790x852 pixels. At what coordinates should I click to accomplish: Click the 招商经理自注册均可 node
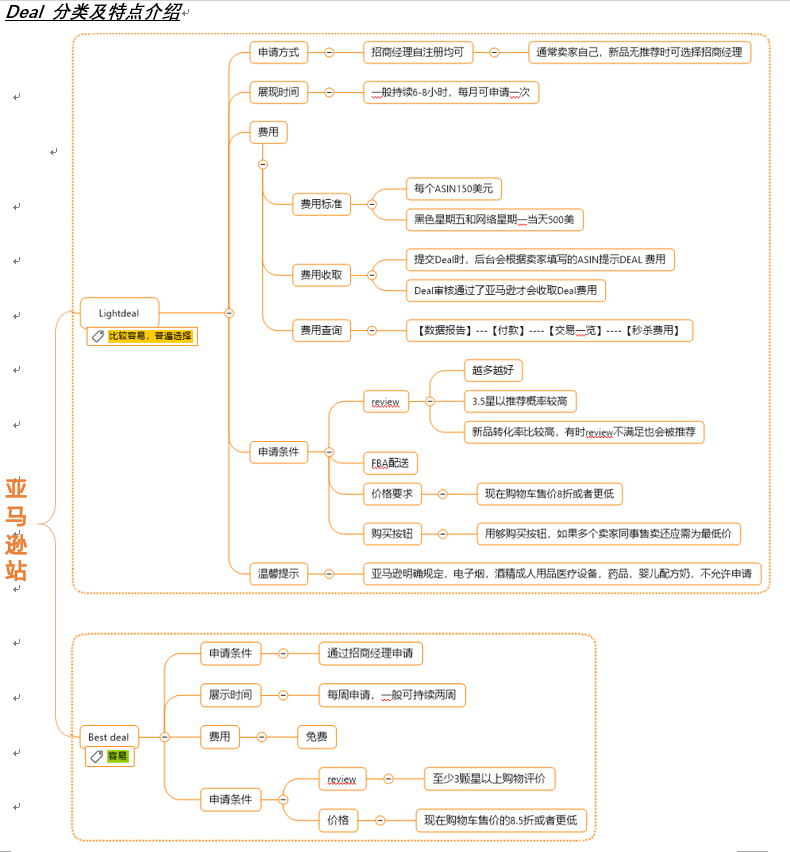pos(418,53)
